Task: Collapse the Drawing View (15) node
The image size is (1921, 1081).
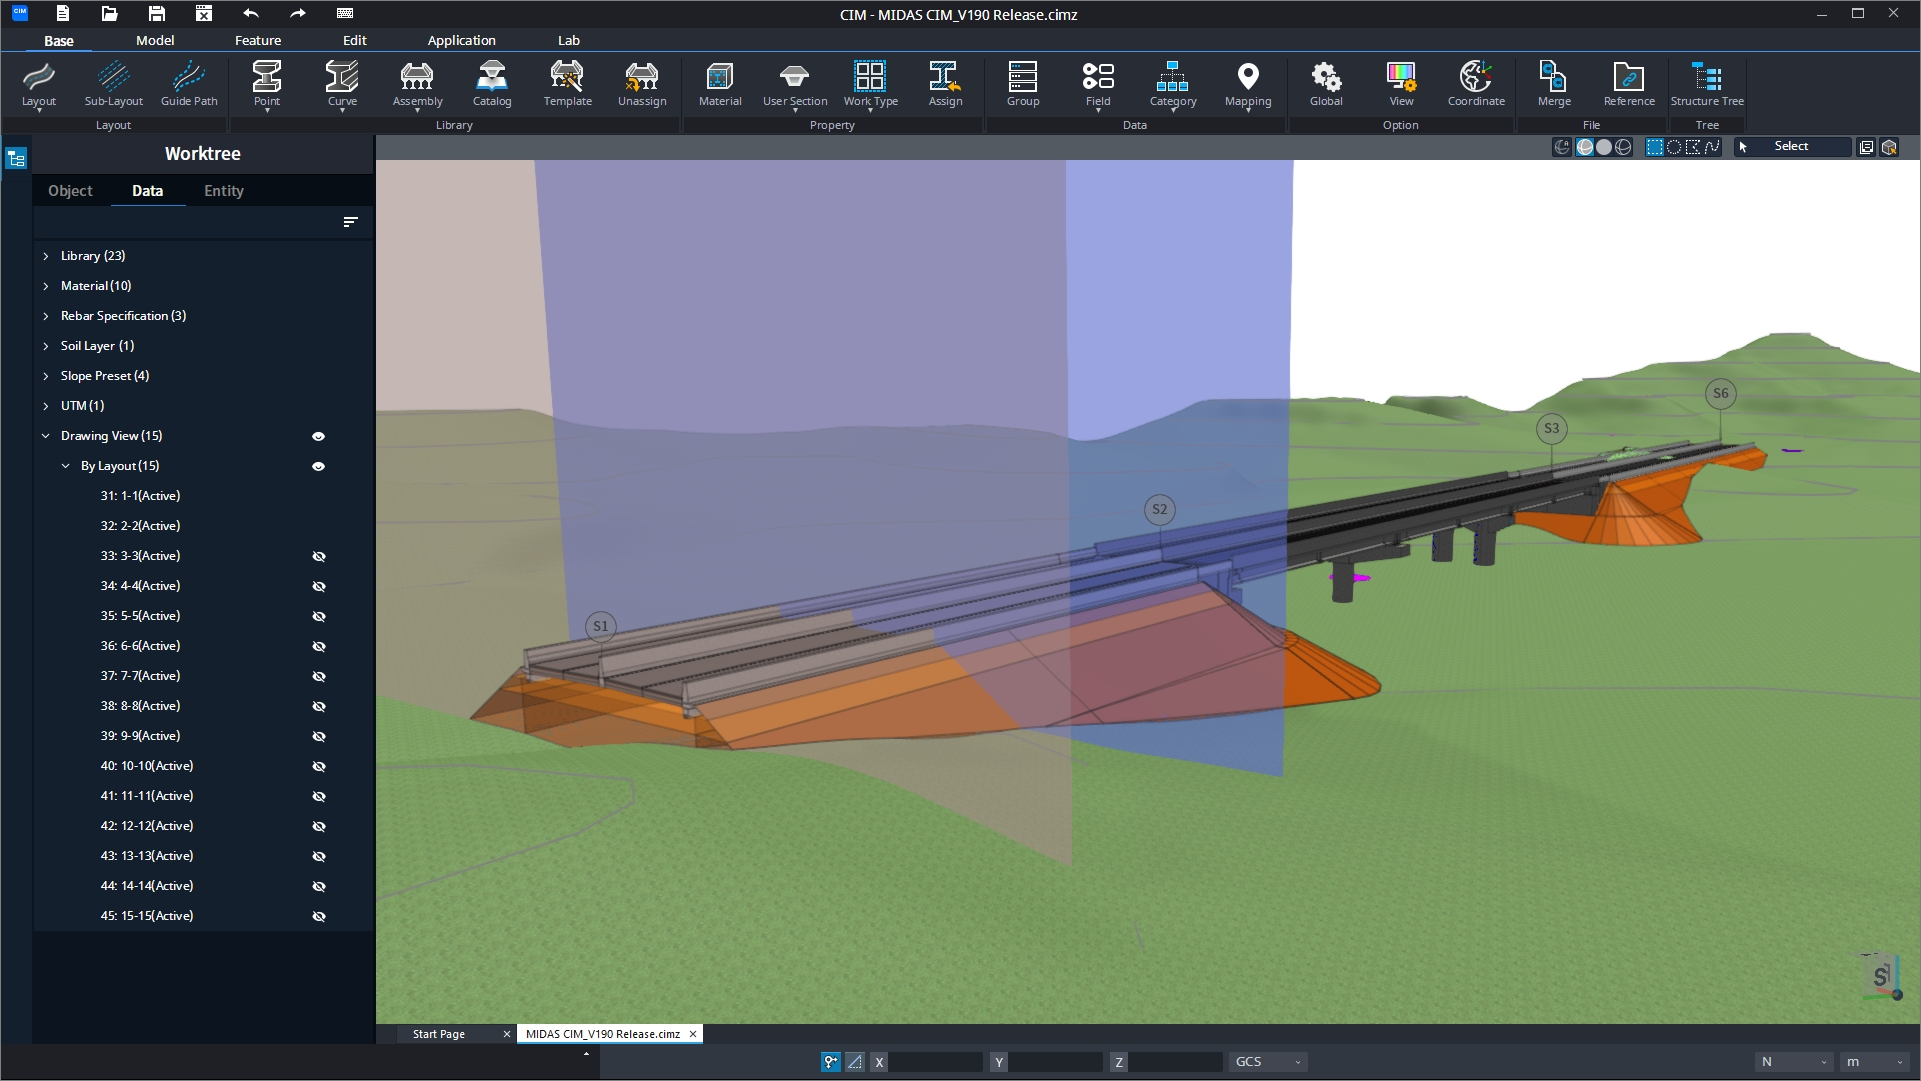Action: [x=46, y=436]
